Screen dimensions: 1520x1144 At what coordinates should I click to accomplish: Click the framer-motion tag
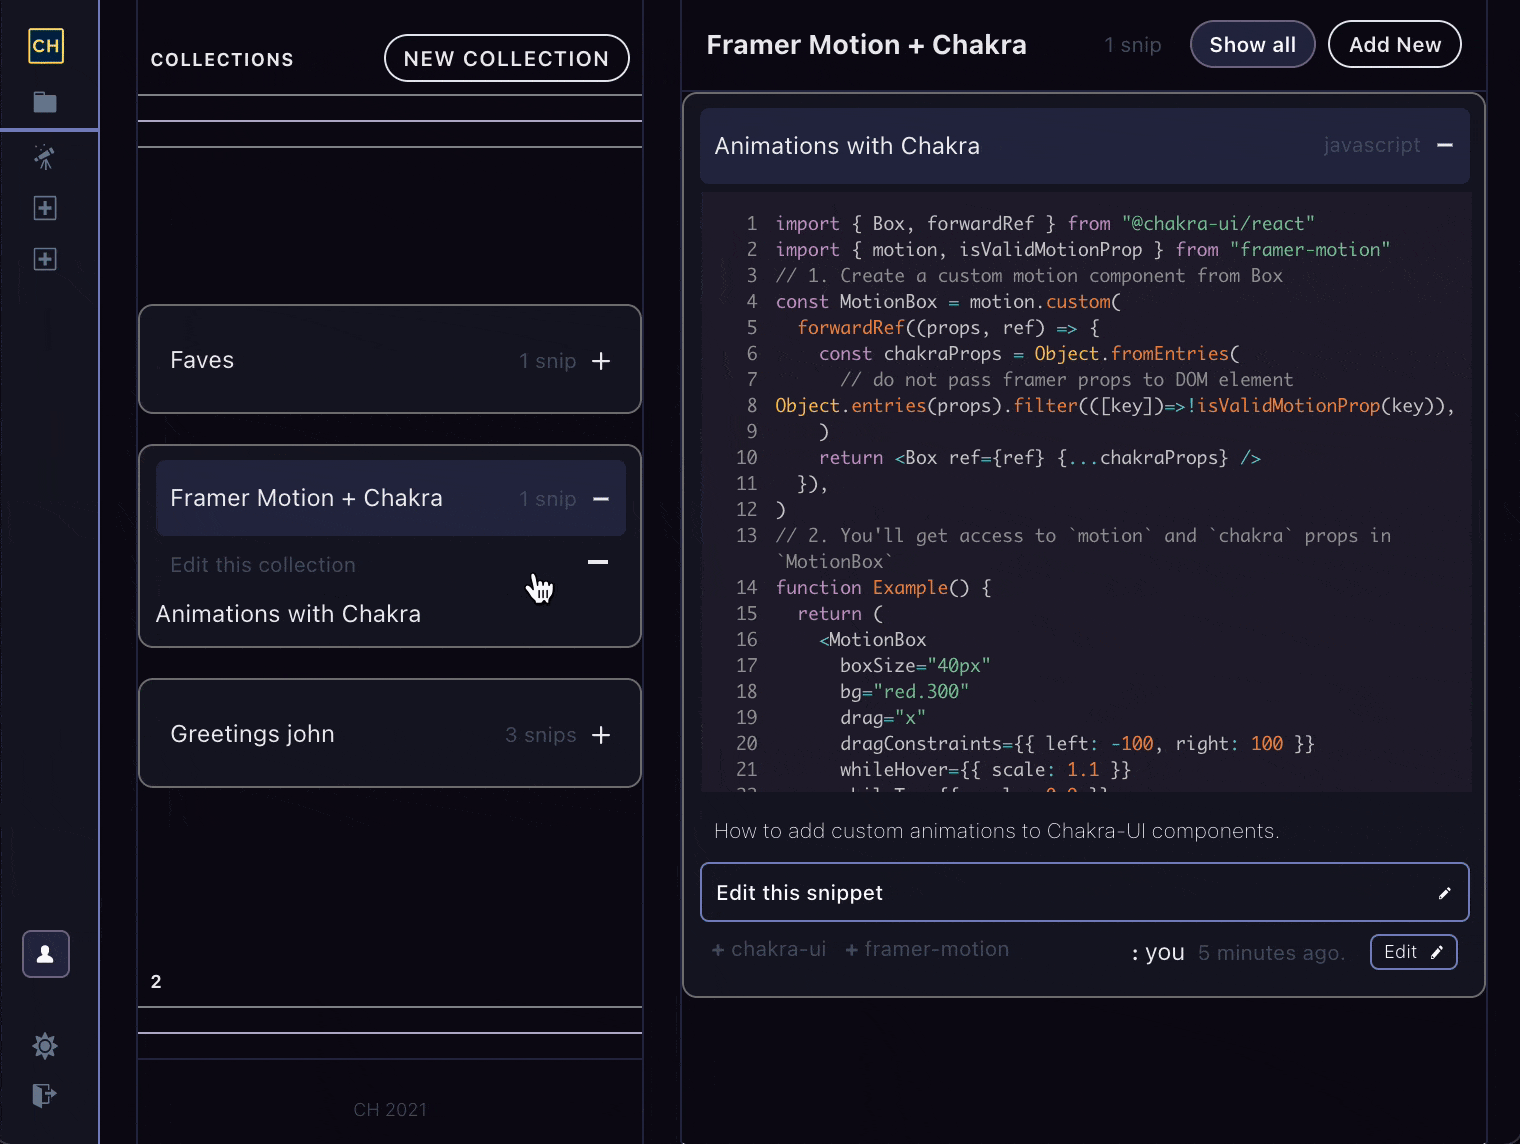click(927, 949)
